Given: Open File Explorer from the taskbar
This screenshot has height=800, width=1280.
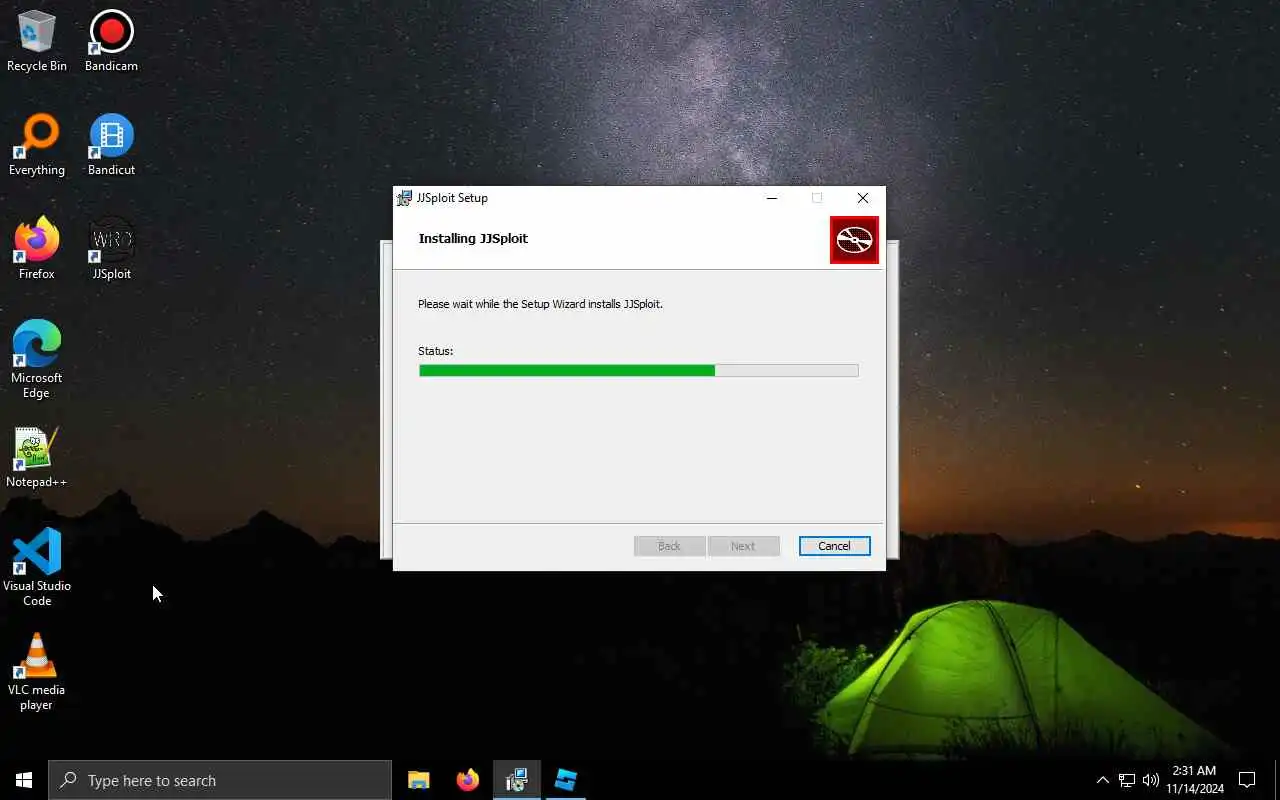Looking at the screenshot, I should pos(419,780).
